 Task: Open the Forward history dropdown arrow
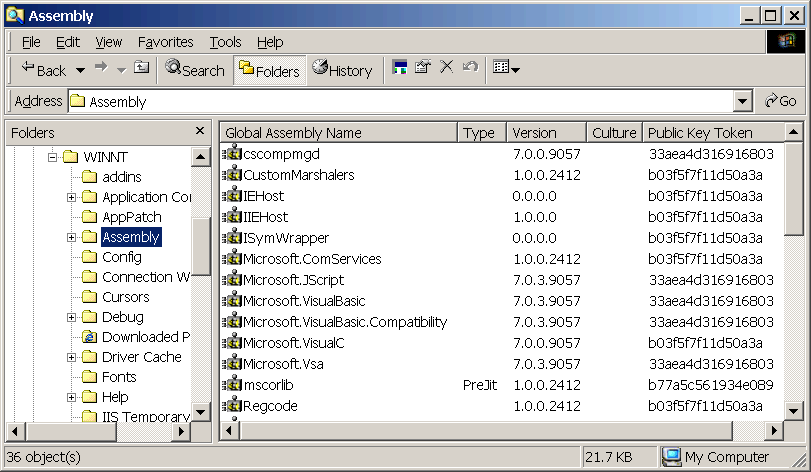(121, 70)
